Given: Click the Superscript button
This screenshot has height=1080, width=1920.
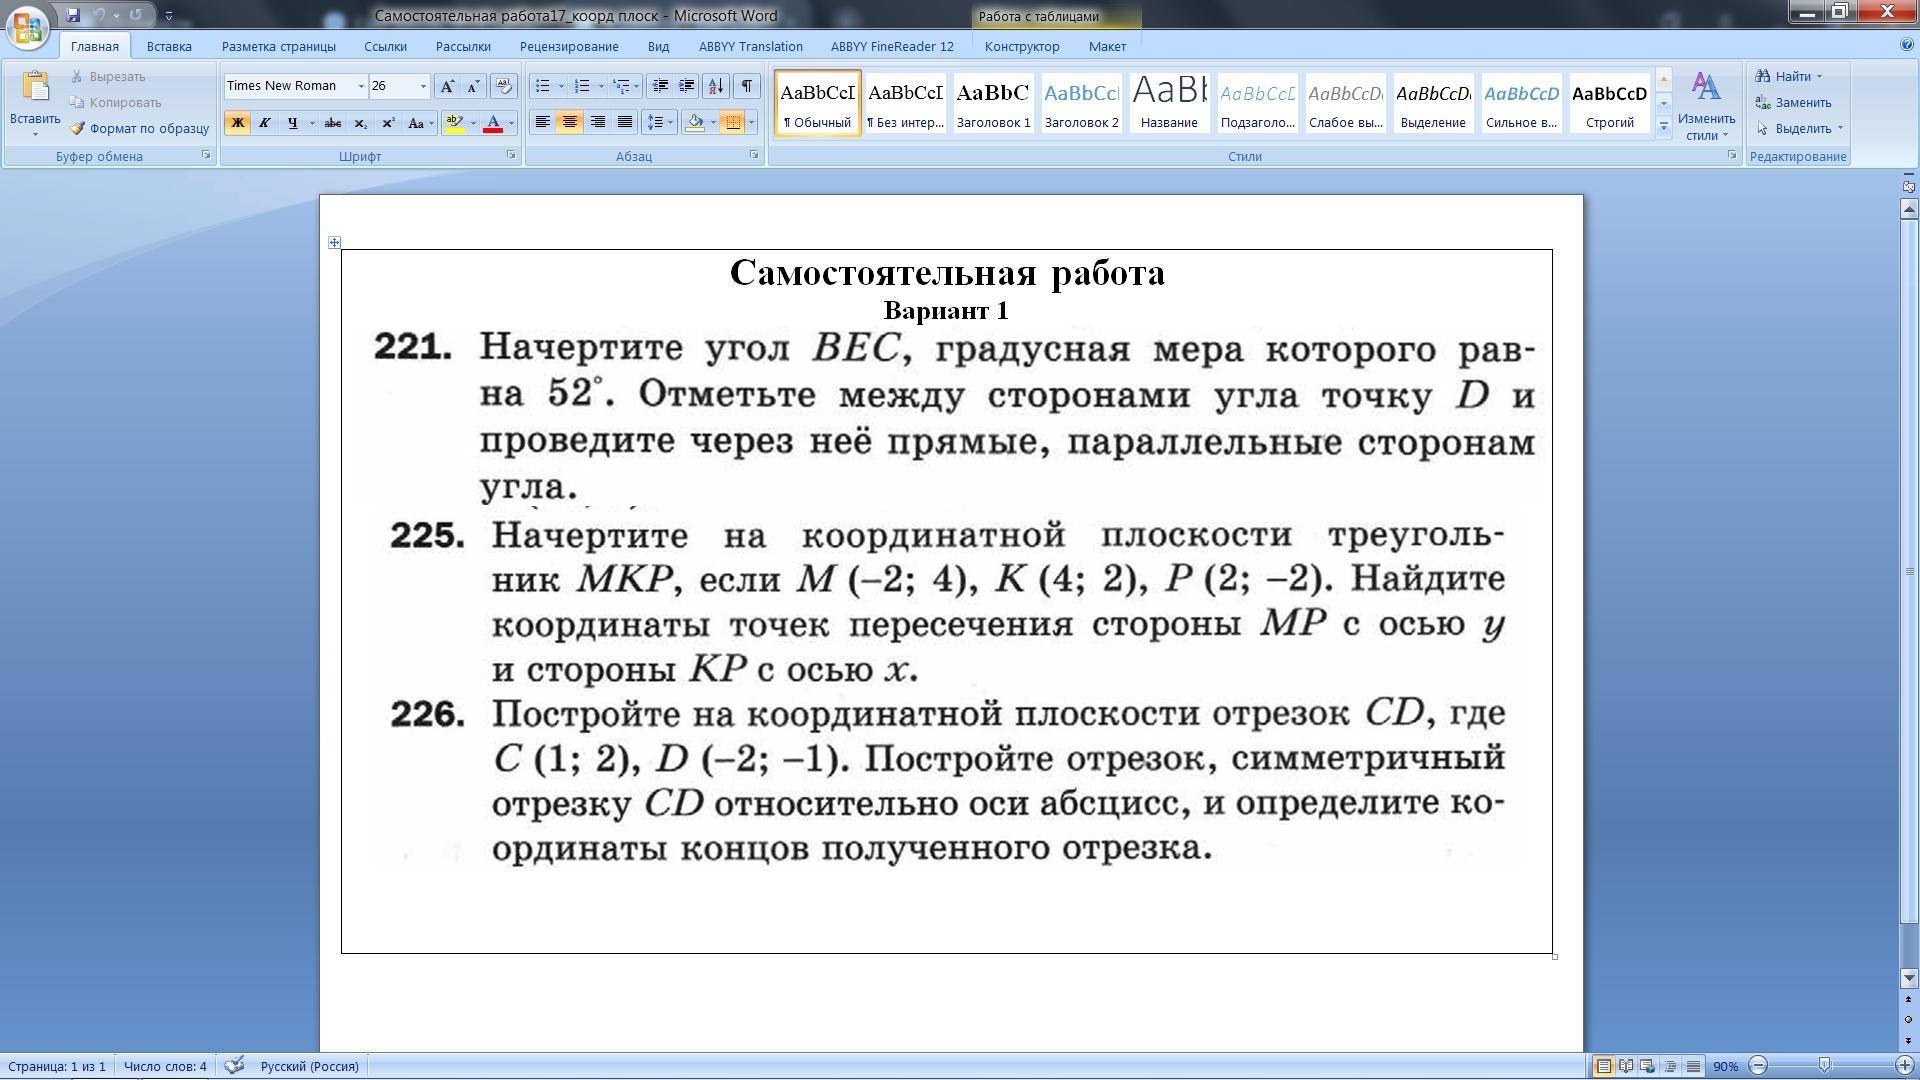Looking at the screenshot, I should (388, 123).
